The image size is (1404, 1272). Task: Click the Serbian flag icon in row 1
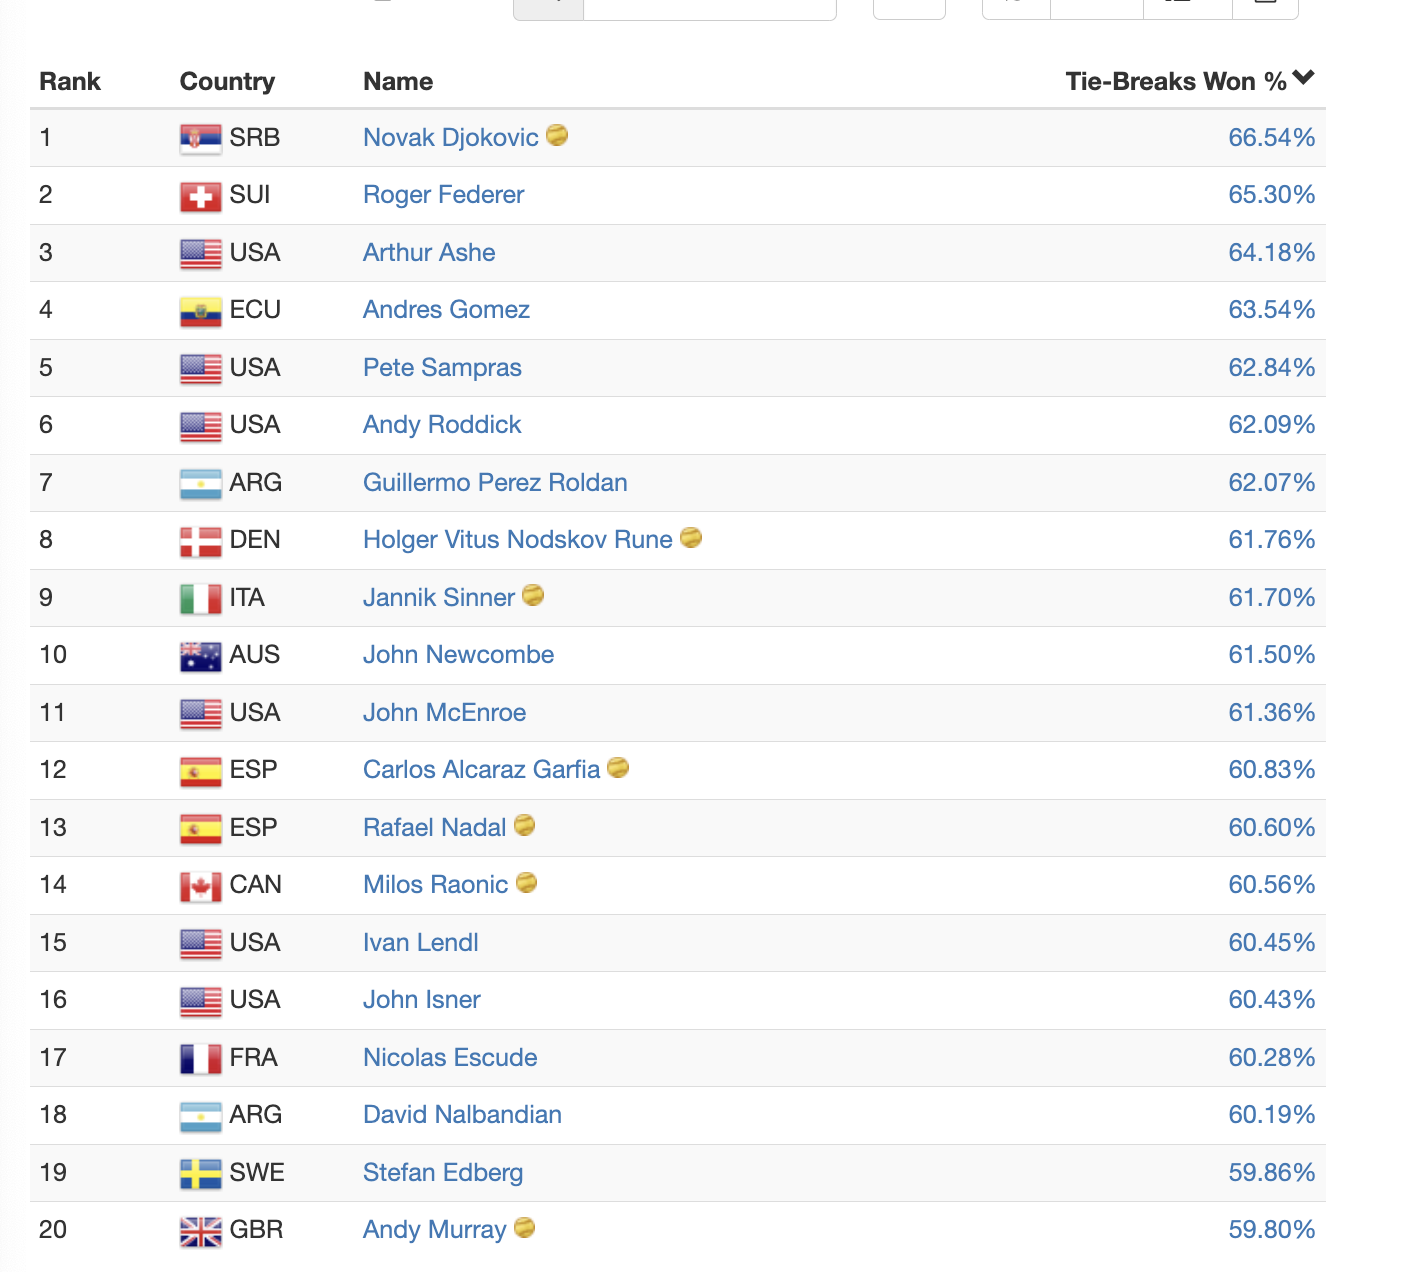201,138
